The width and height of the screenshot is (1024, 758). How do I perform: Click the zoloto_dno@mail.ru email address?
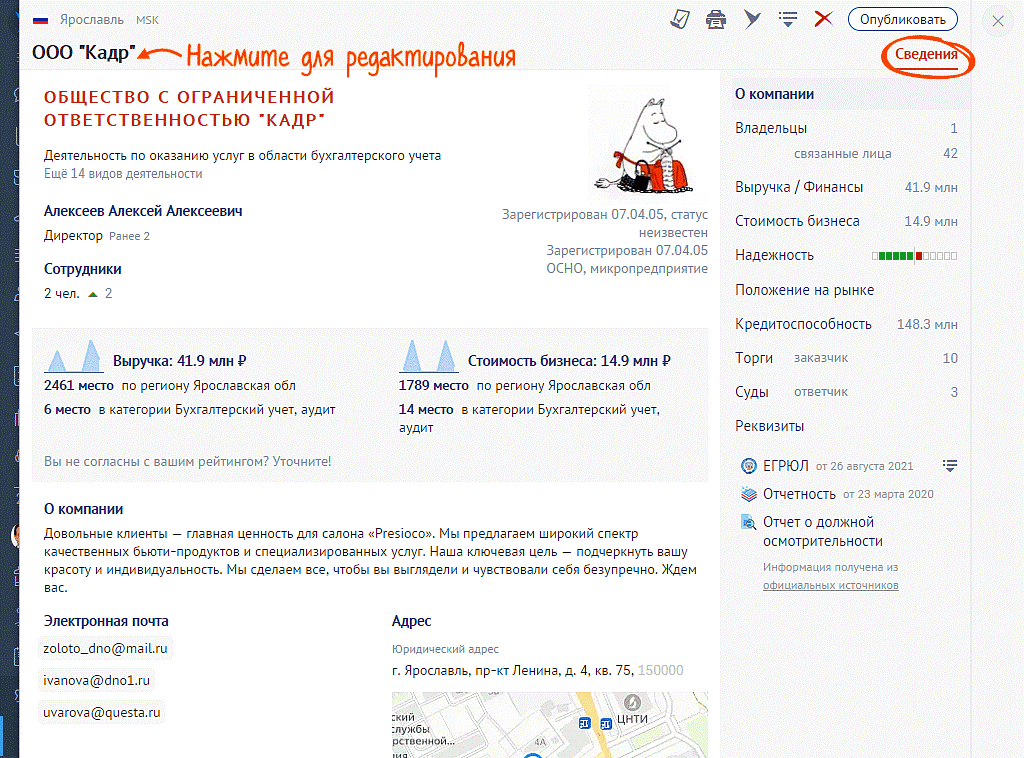(105, 648)
